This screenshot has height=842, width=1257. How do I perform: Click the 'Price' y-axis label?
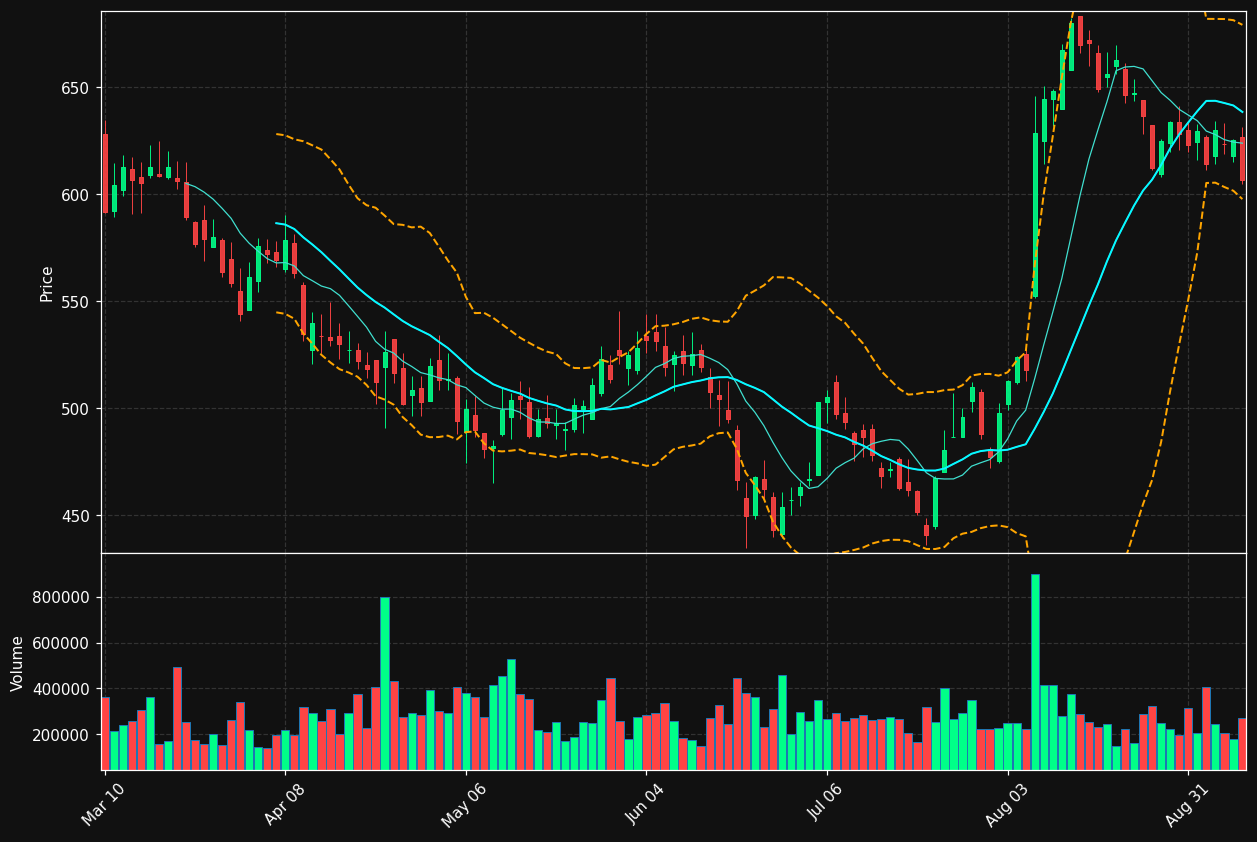[x=47, y=283]
